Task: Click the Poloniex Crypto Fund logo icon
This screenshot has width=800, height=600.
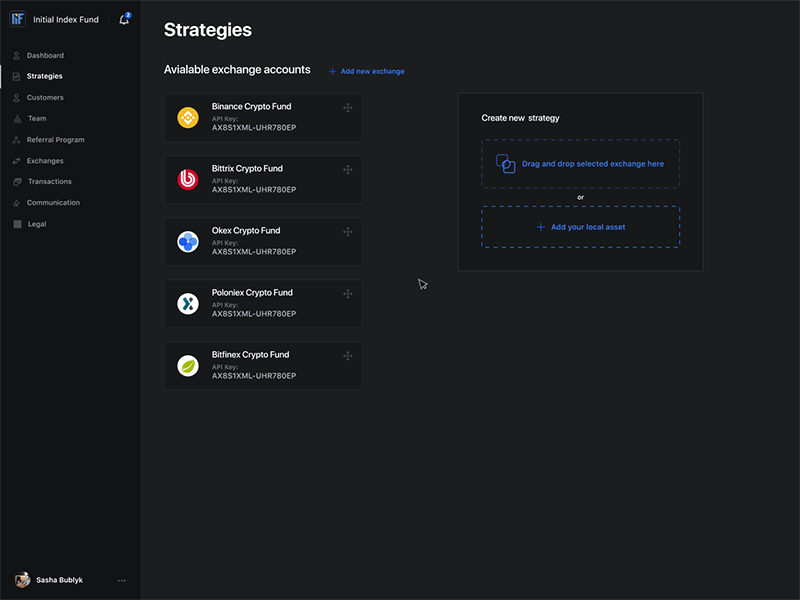Action: pos(188,303)
